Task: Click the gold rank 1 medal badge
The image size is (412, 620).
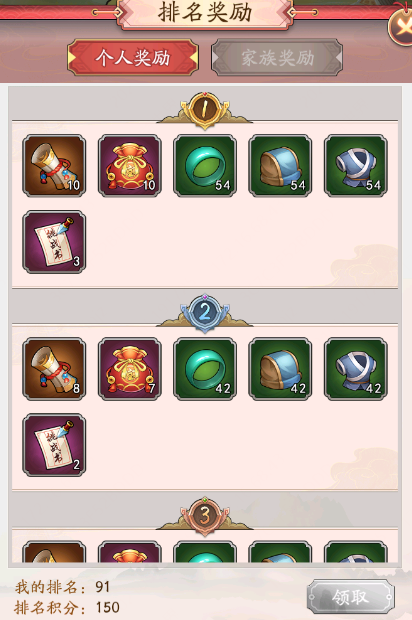Action: 205,110
